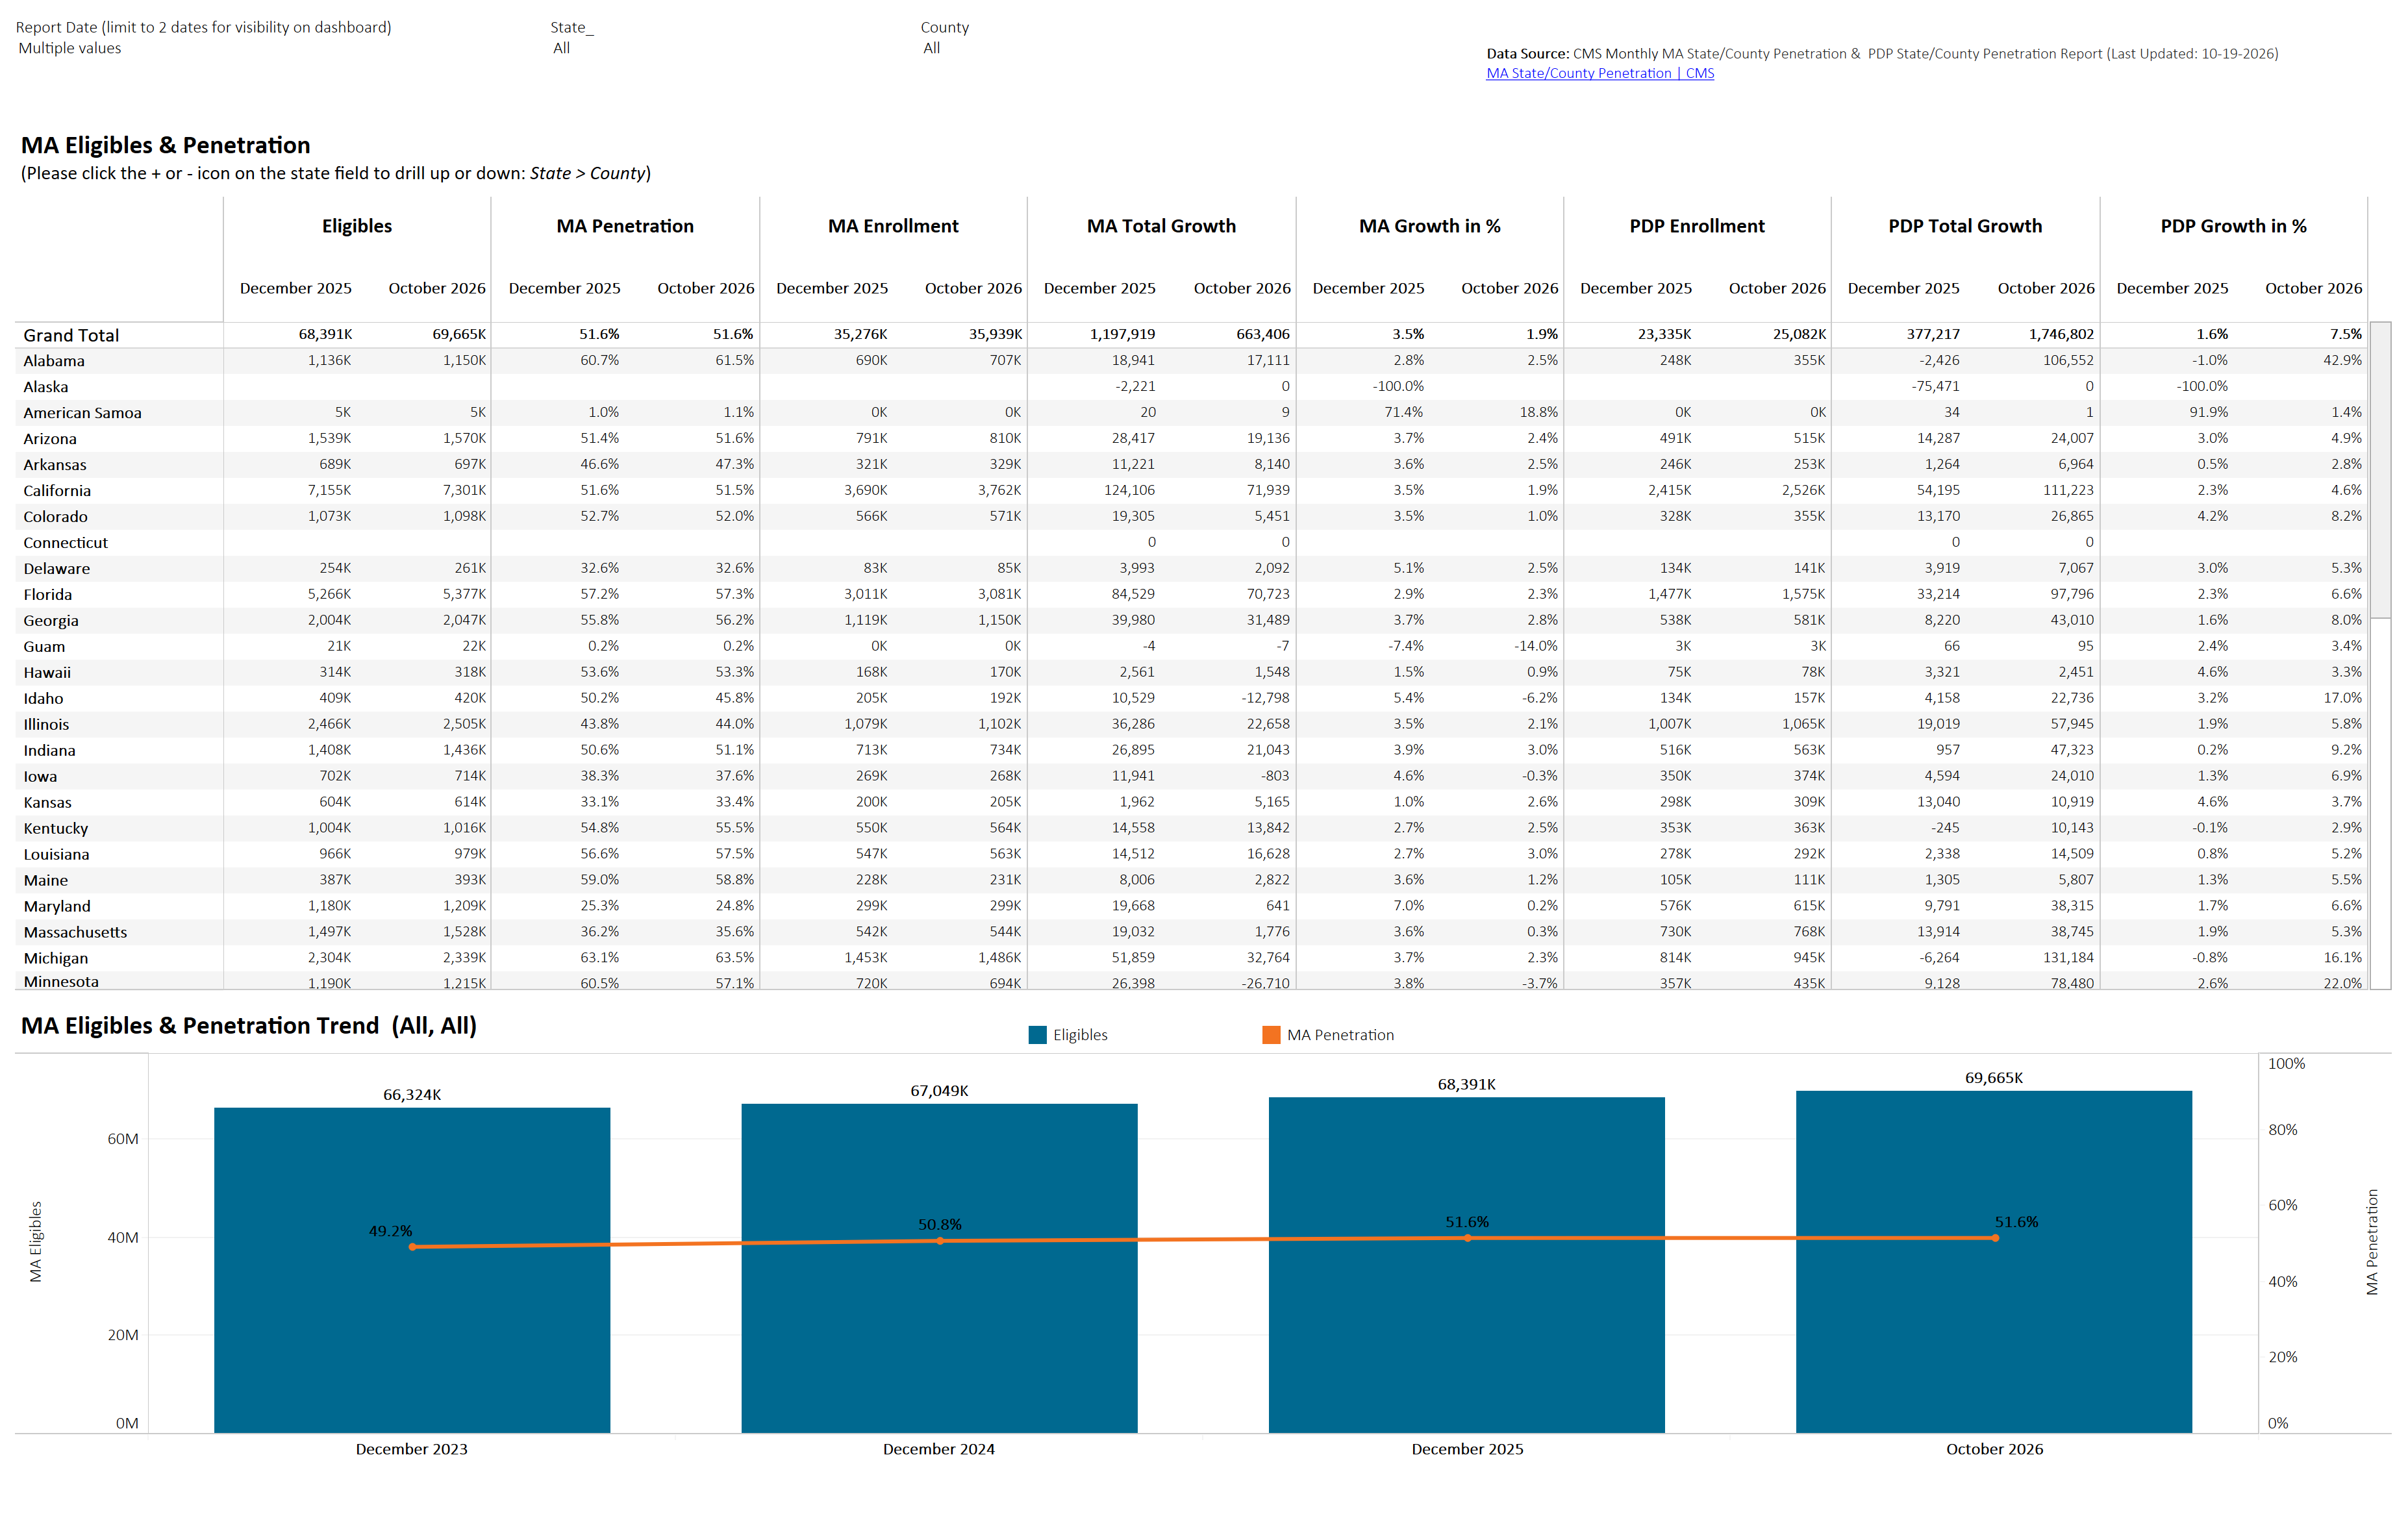The height and width of the screenshot is (1518, 2408).
Task: Select the December 2024 eligibles bar
Action: (x=939, y=1268)
